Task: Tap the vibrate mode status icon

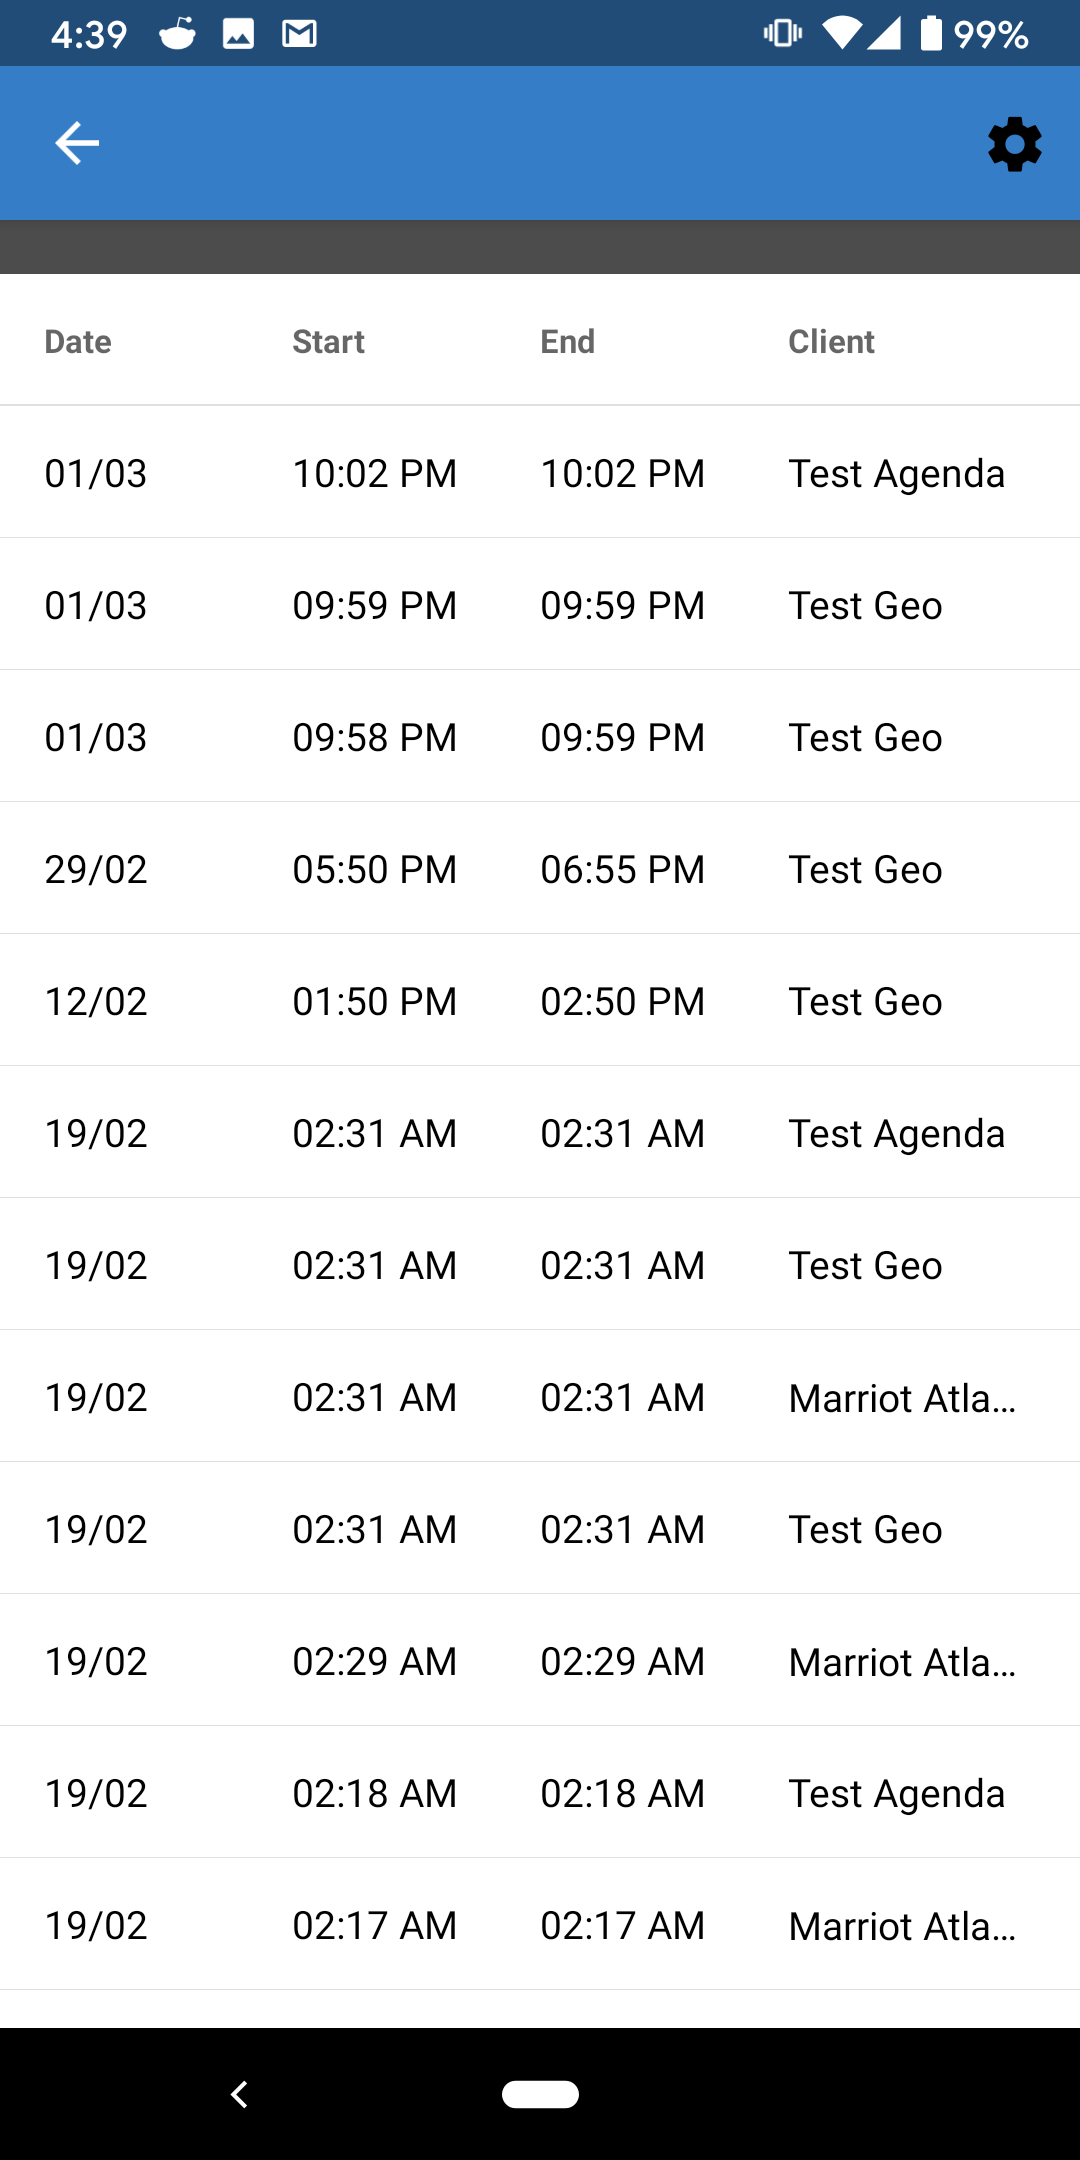Action: point(782,34)
